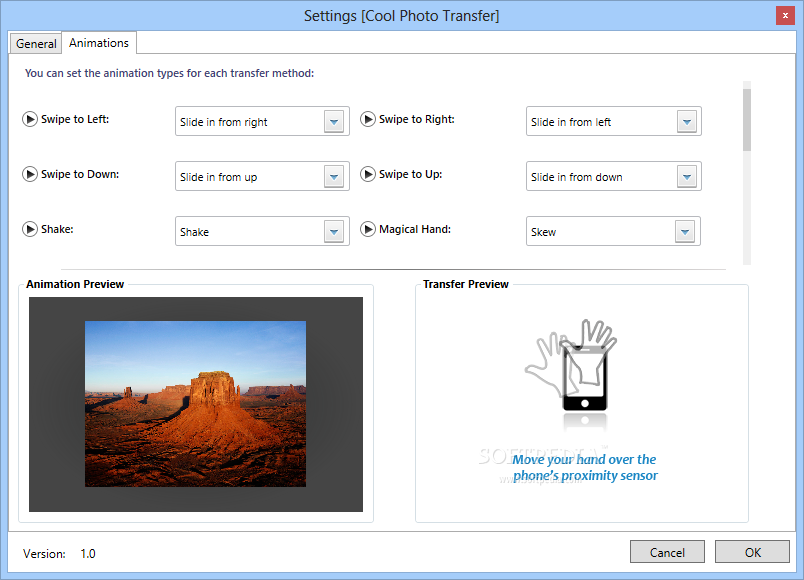Open the Magical Hand animation dropdown
804x580 pixels.
pos(685,232)
